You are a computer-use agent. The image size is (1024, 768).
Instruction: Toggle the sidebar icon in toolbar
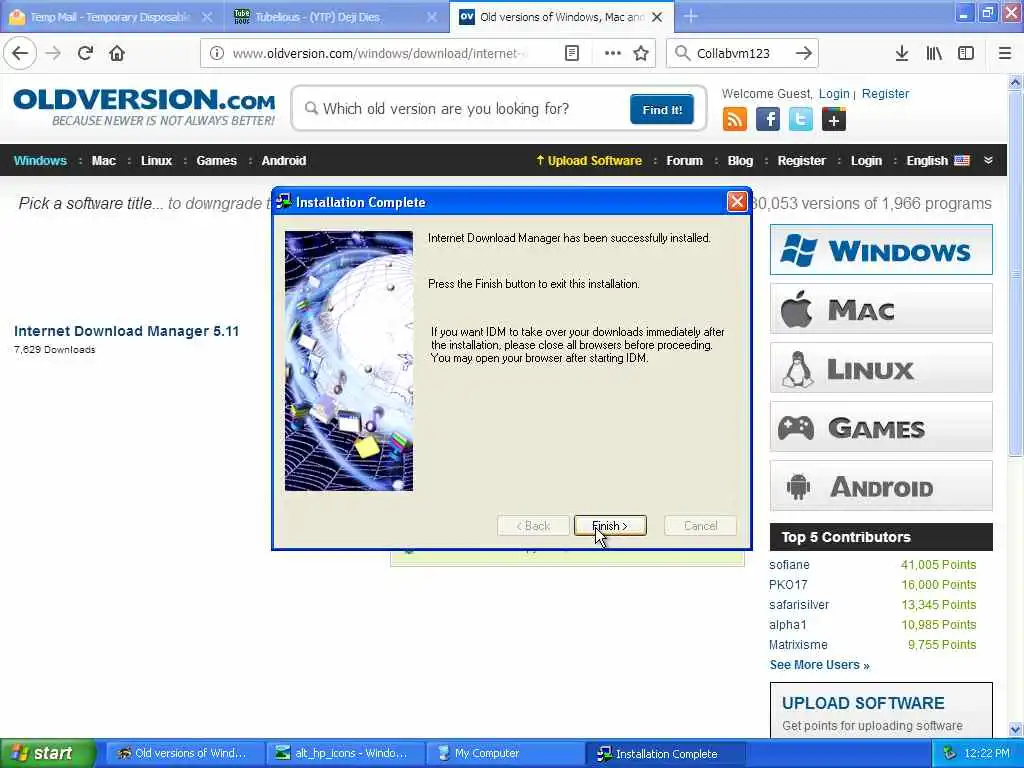966,53
